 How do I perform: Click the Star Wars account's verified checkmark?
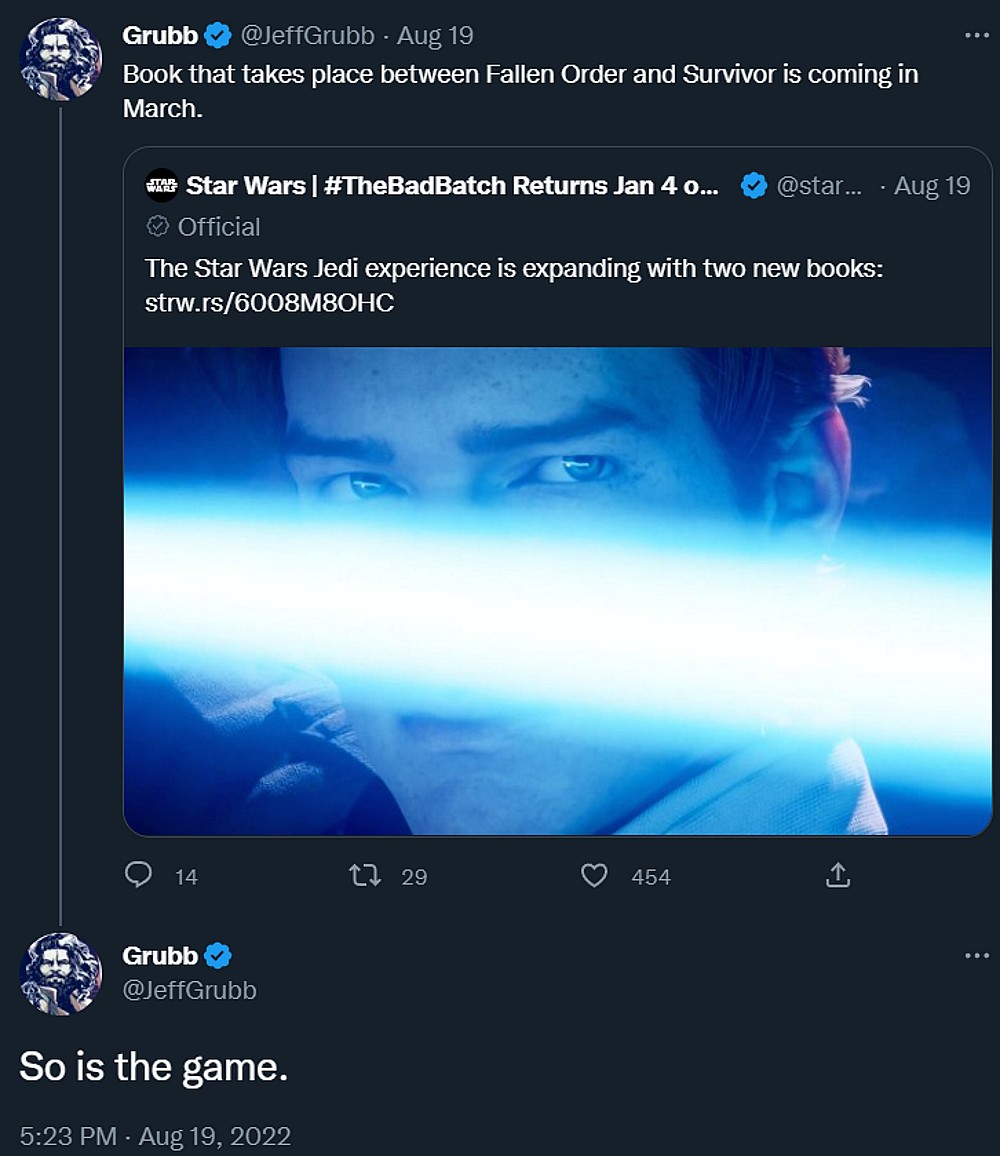[754, 185]
